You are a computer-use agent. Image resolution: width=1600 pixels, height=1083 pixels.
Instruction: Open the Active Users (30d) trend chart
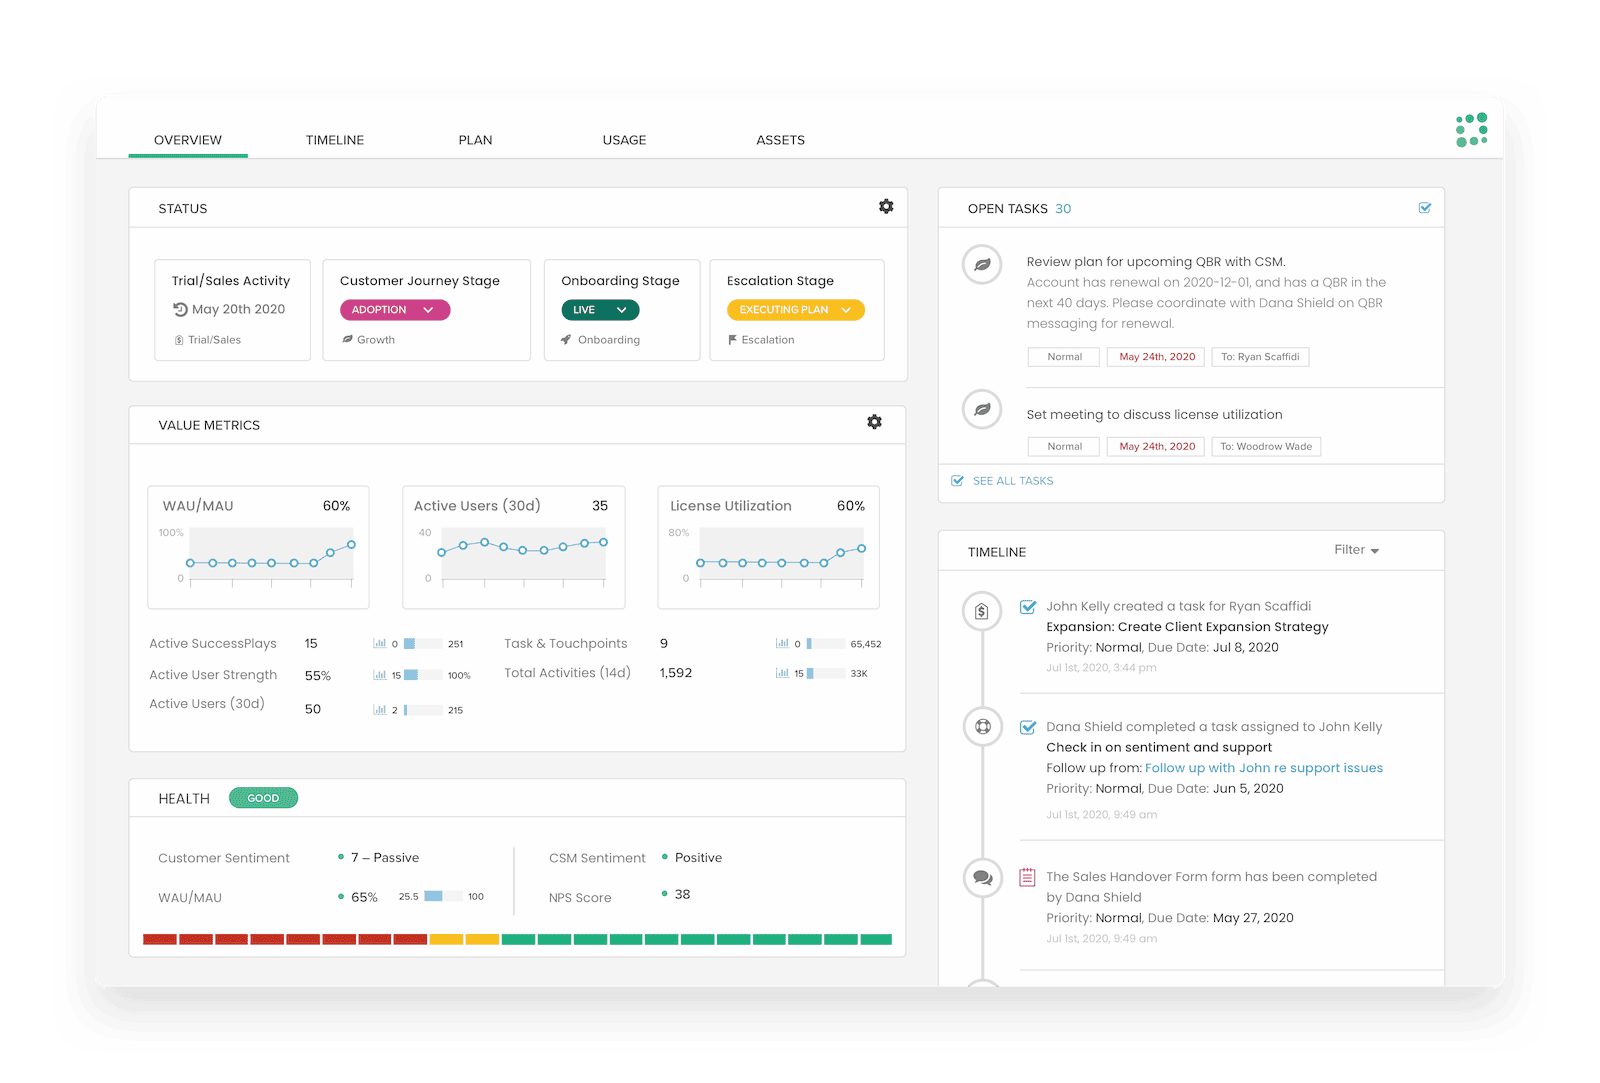[x=514, y=547]
